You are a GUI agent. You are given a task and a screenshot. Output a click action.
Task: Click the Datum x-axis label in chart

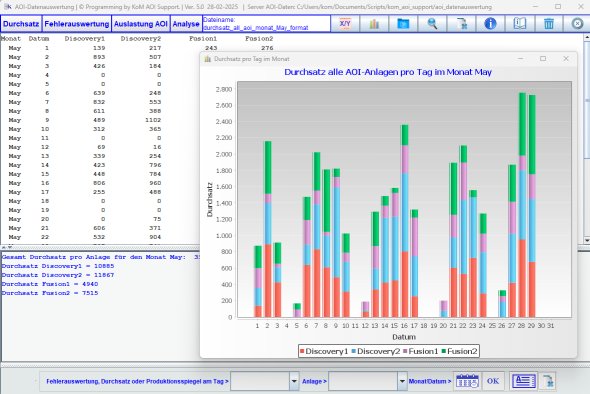404,337
